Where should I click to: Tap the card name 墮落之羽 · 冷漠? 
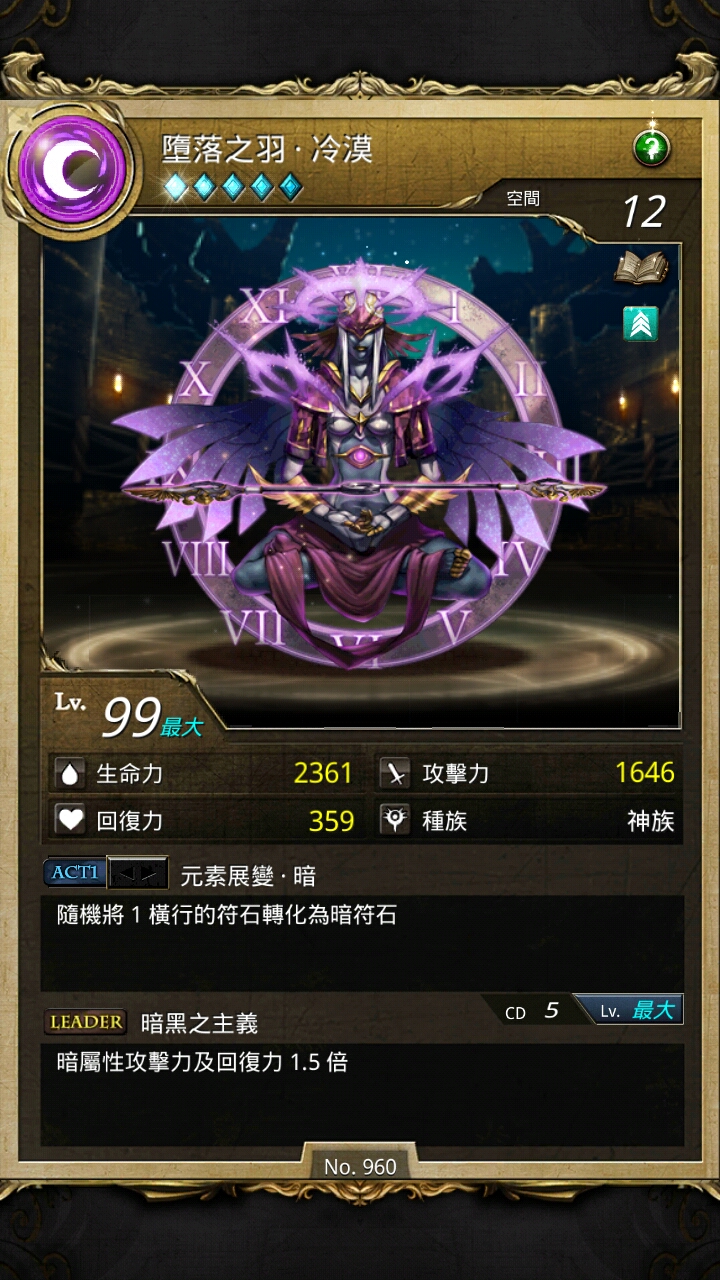(x=268, y=149)
